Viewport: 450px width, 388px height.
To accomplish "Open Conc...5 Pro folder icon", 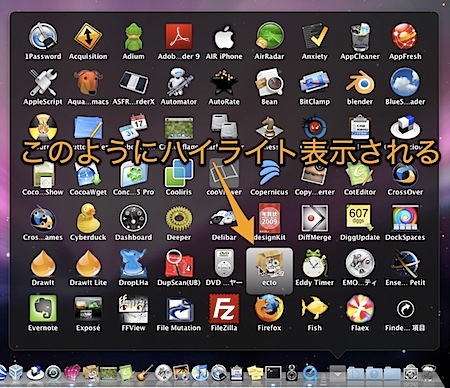I will pos(133,175).
